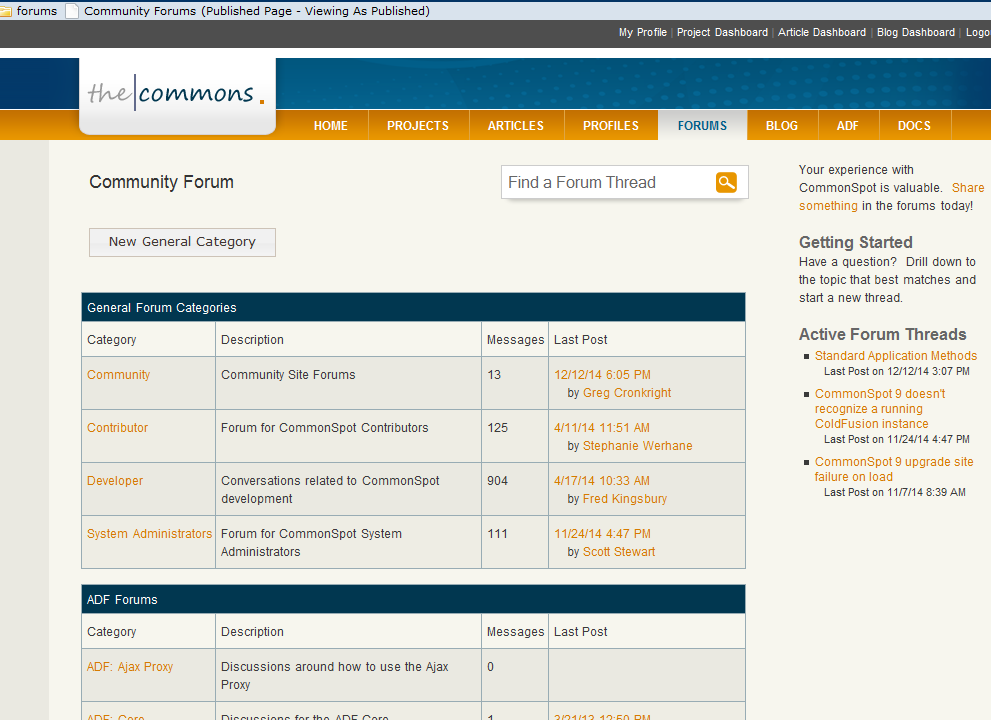Click the System Administrators message count 111
The width and height of the screenshot is (991, 720).
coord(497,534)
